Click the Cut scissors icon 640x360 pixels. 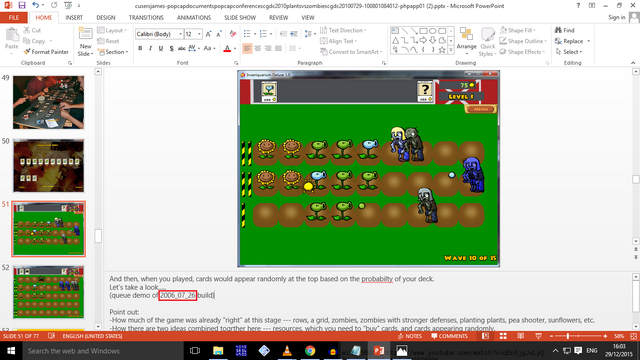point(27,30)
